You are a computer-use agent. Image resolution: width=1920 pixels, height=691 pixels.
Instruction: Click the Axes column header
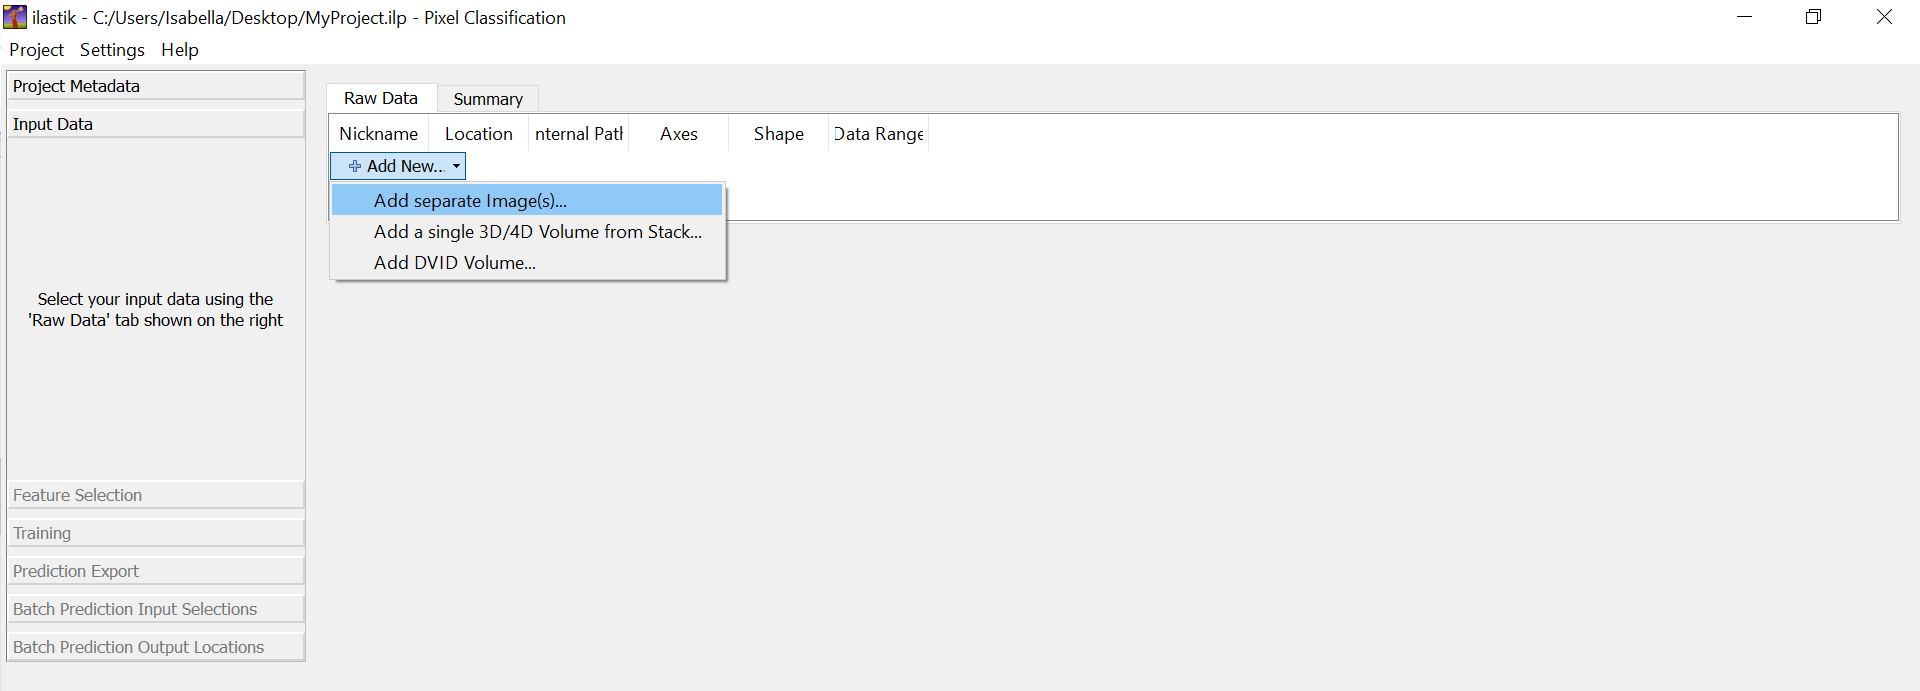pos(679,134)
